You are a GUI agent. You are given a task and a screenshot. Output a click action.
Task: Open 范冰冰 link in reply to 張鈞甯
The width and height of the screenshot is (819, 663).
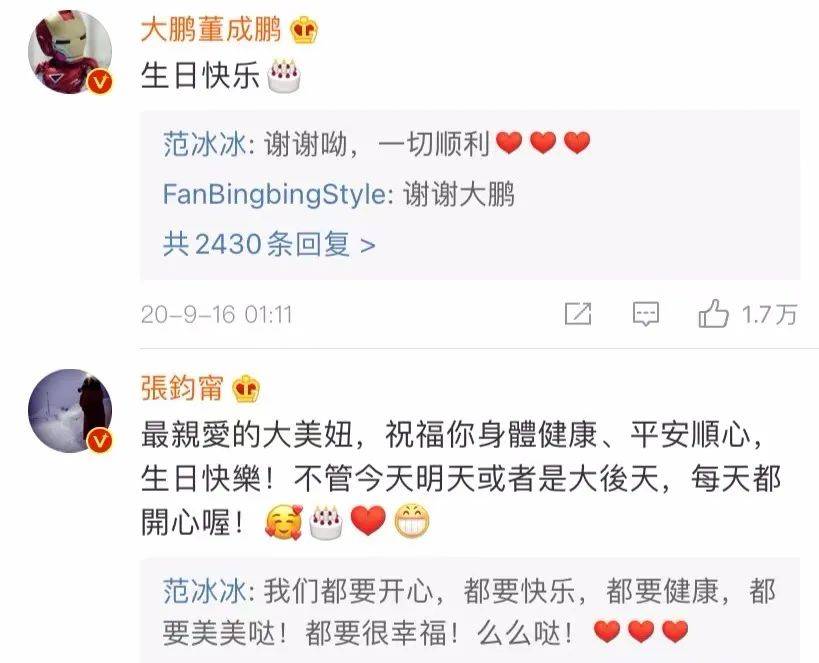tap(204, 592)
